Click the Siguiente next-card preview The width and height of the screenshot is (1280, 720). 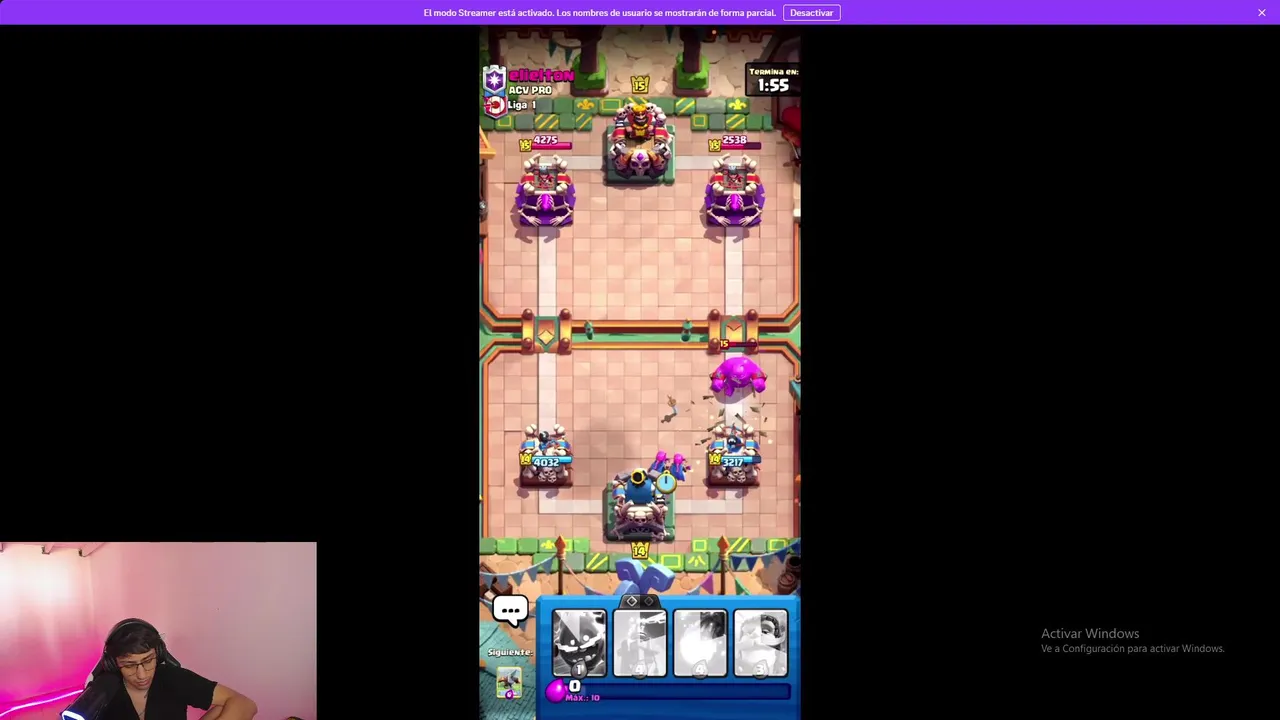pyautogui.click(x=509, y=681)
